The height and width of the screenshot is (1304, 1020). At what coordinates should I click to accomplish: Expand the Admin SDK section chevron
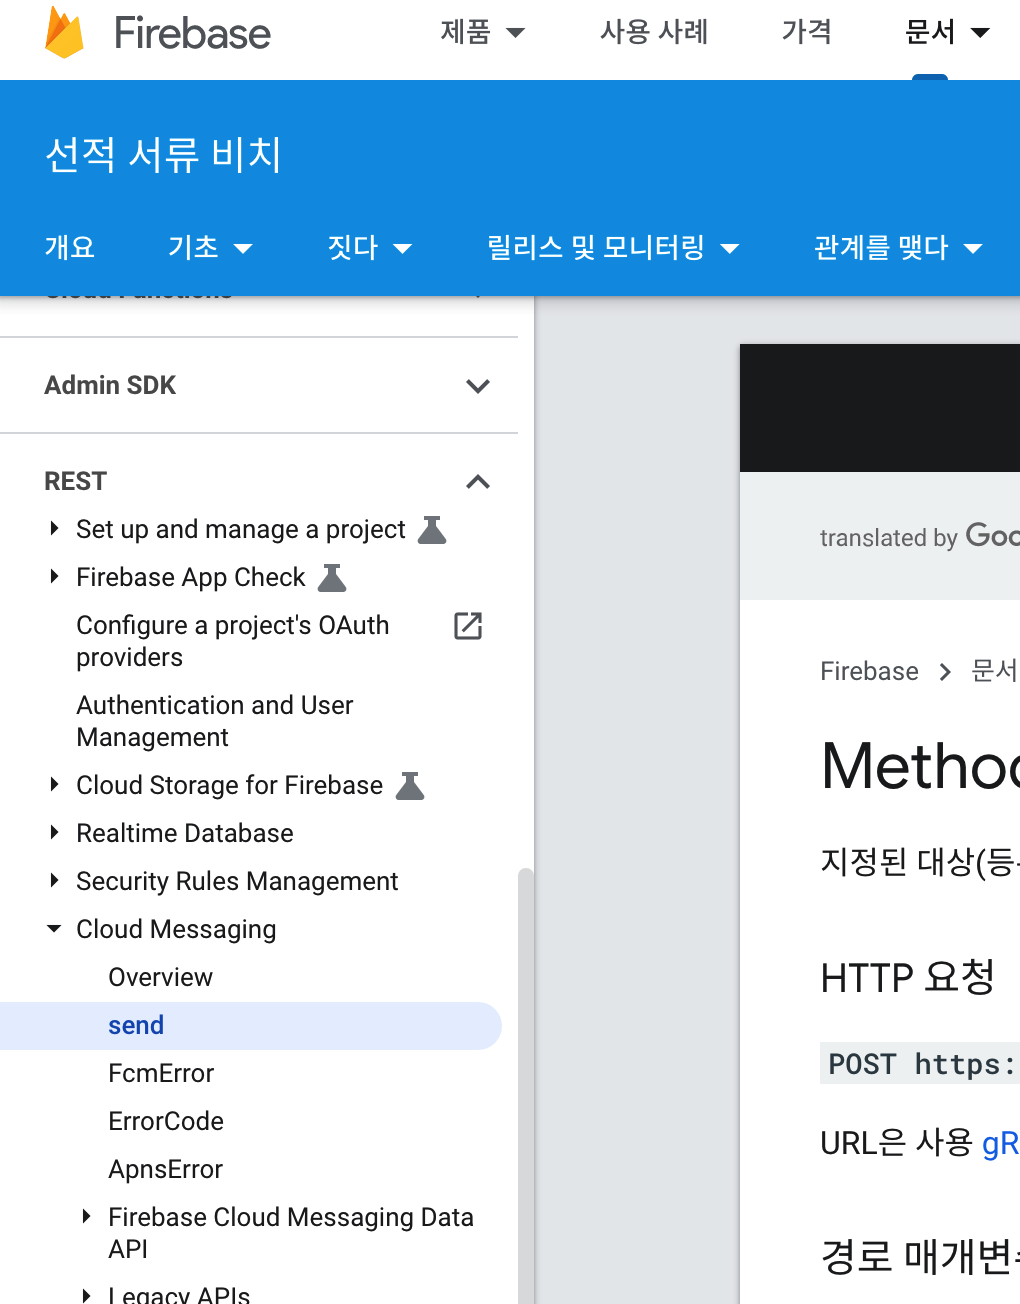pyautogui.click(x=478, y=386)
